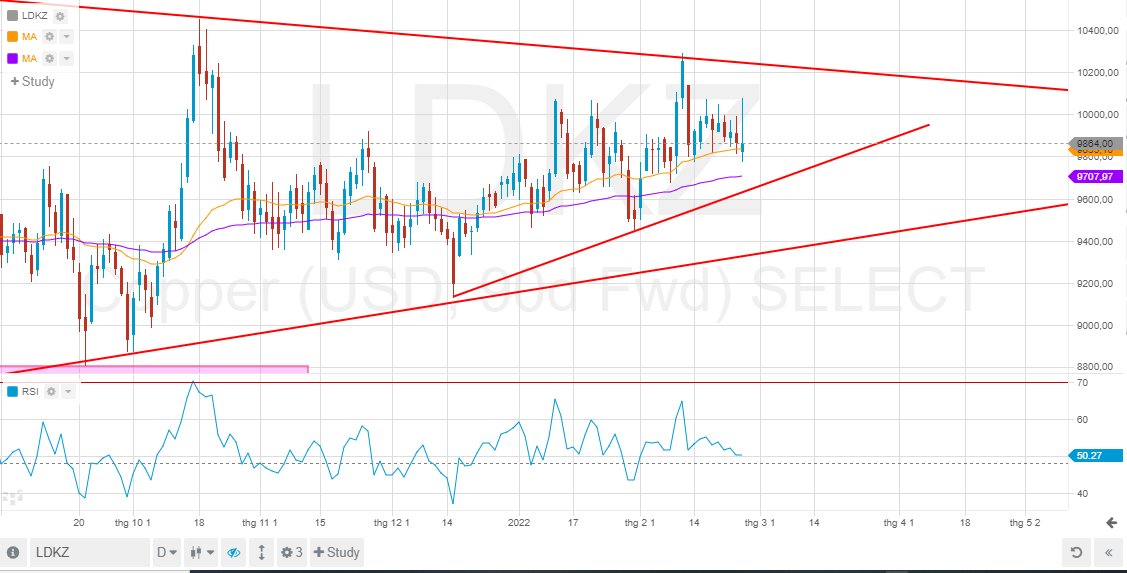Click the purple MA color swatch
The height and width of the screenshot is (573, 1127).
12,58
